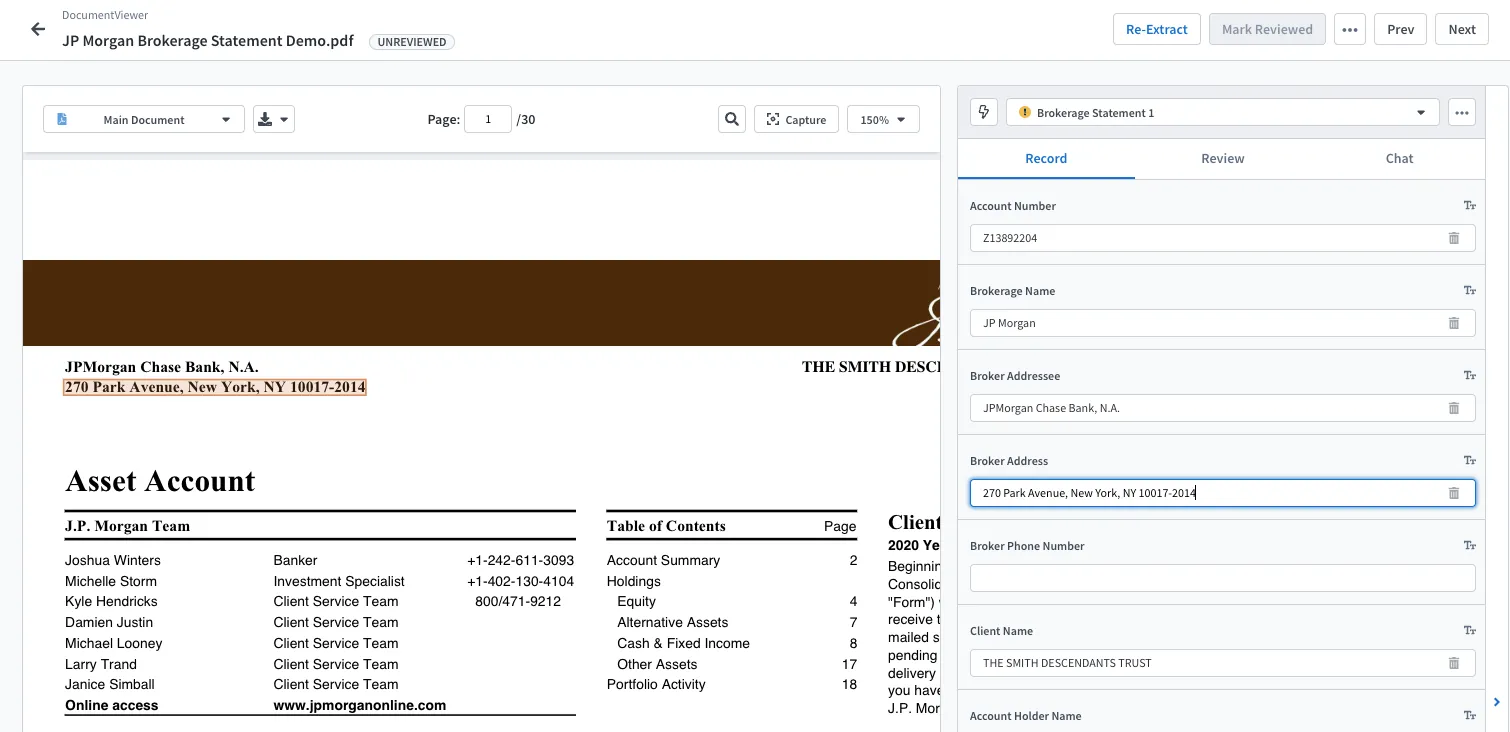1510x732 pixels.
Task: Open the 150% zoom dropdown
Action: 883,120
